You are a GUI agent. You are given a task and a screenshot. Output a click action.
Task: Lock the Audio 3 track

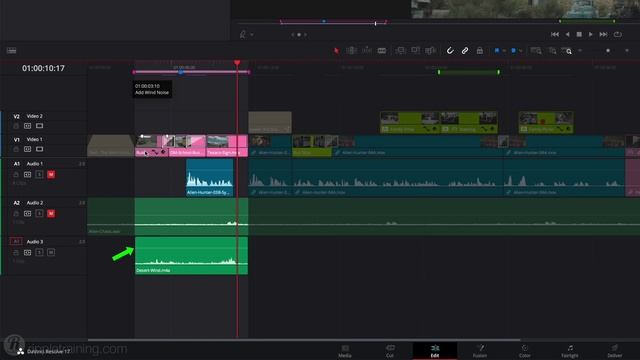(16, 253)
